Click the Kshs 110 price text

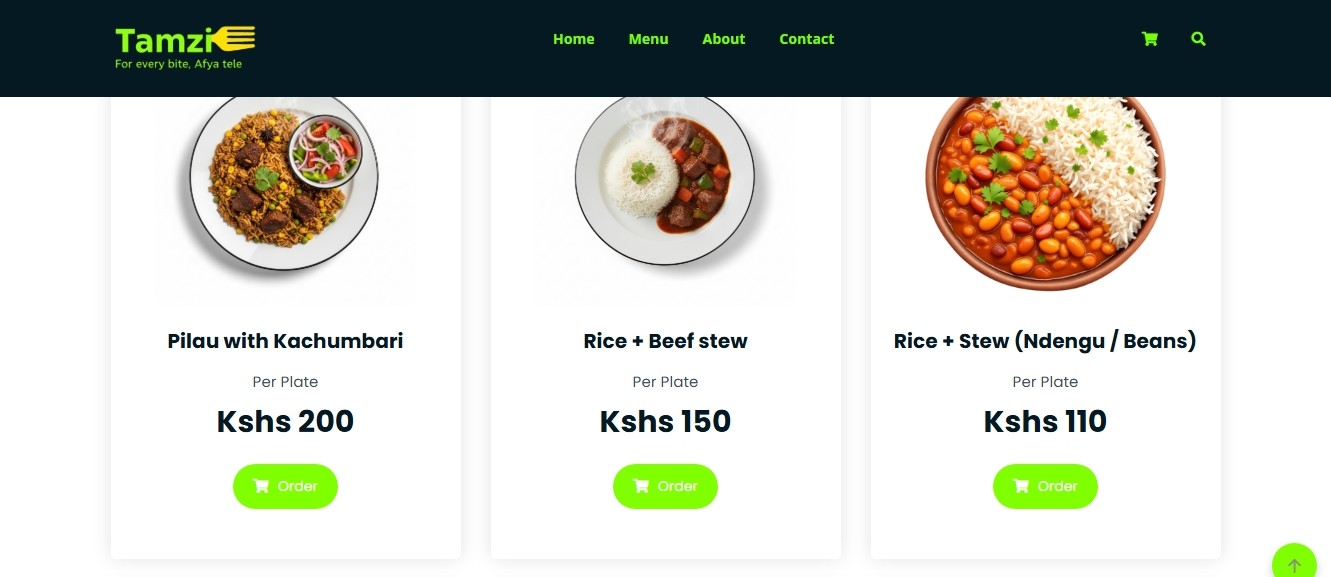[1045, 421]
